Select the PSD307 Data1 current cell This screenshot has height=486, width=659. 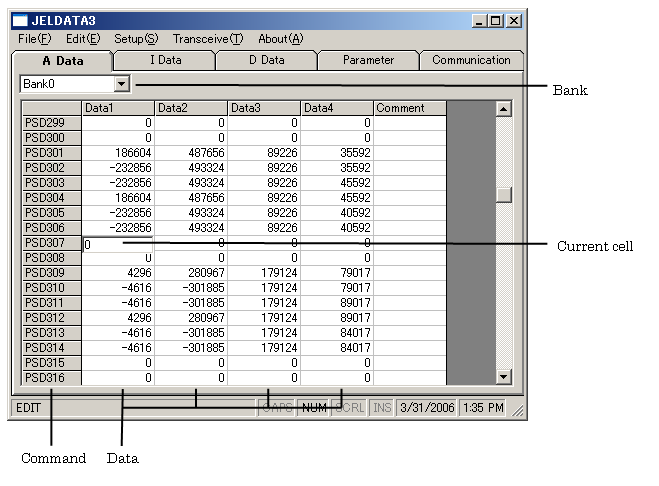tap(118, 243)
